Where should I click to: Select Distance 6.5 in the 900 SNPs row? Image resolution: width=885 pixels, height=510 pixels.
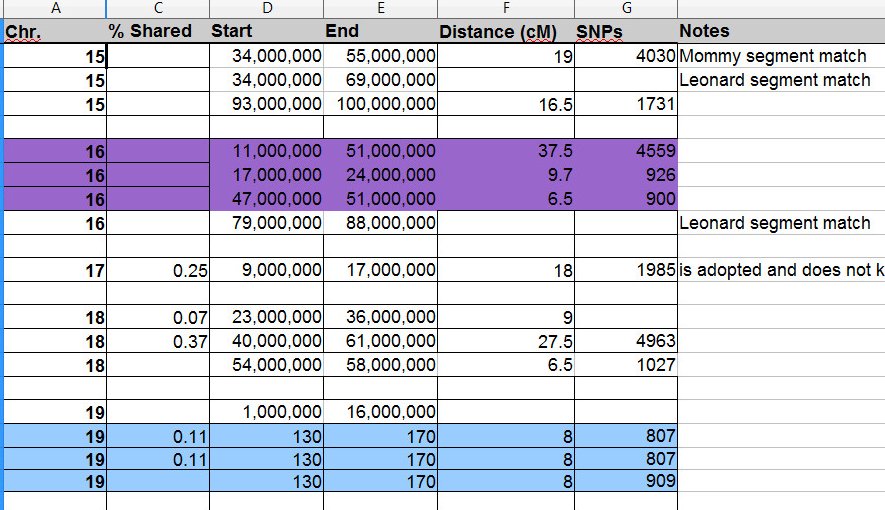coord(506,199)
